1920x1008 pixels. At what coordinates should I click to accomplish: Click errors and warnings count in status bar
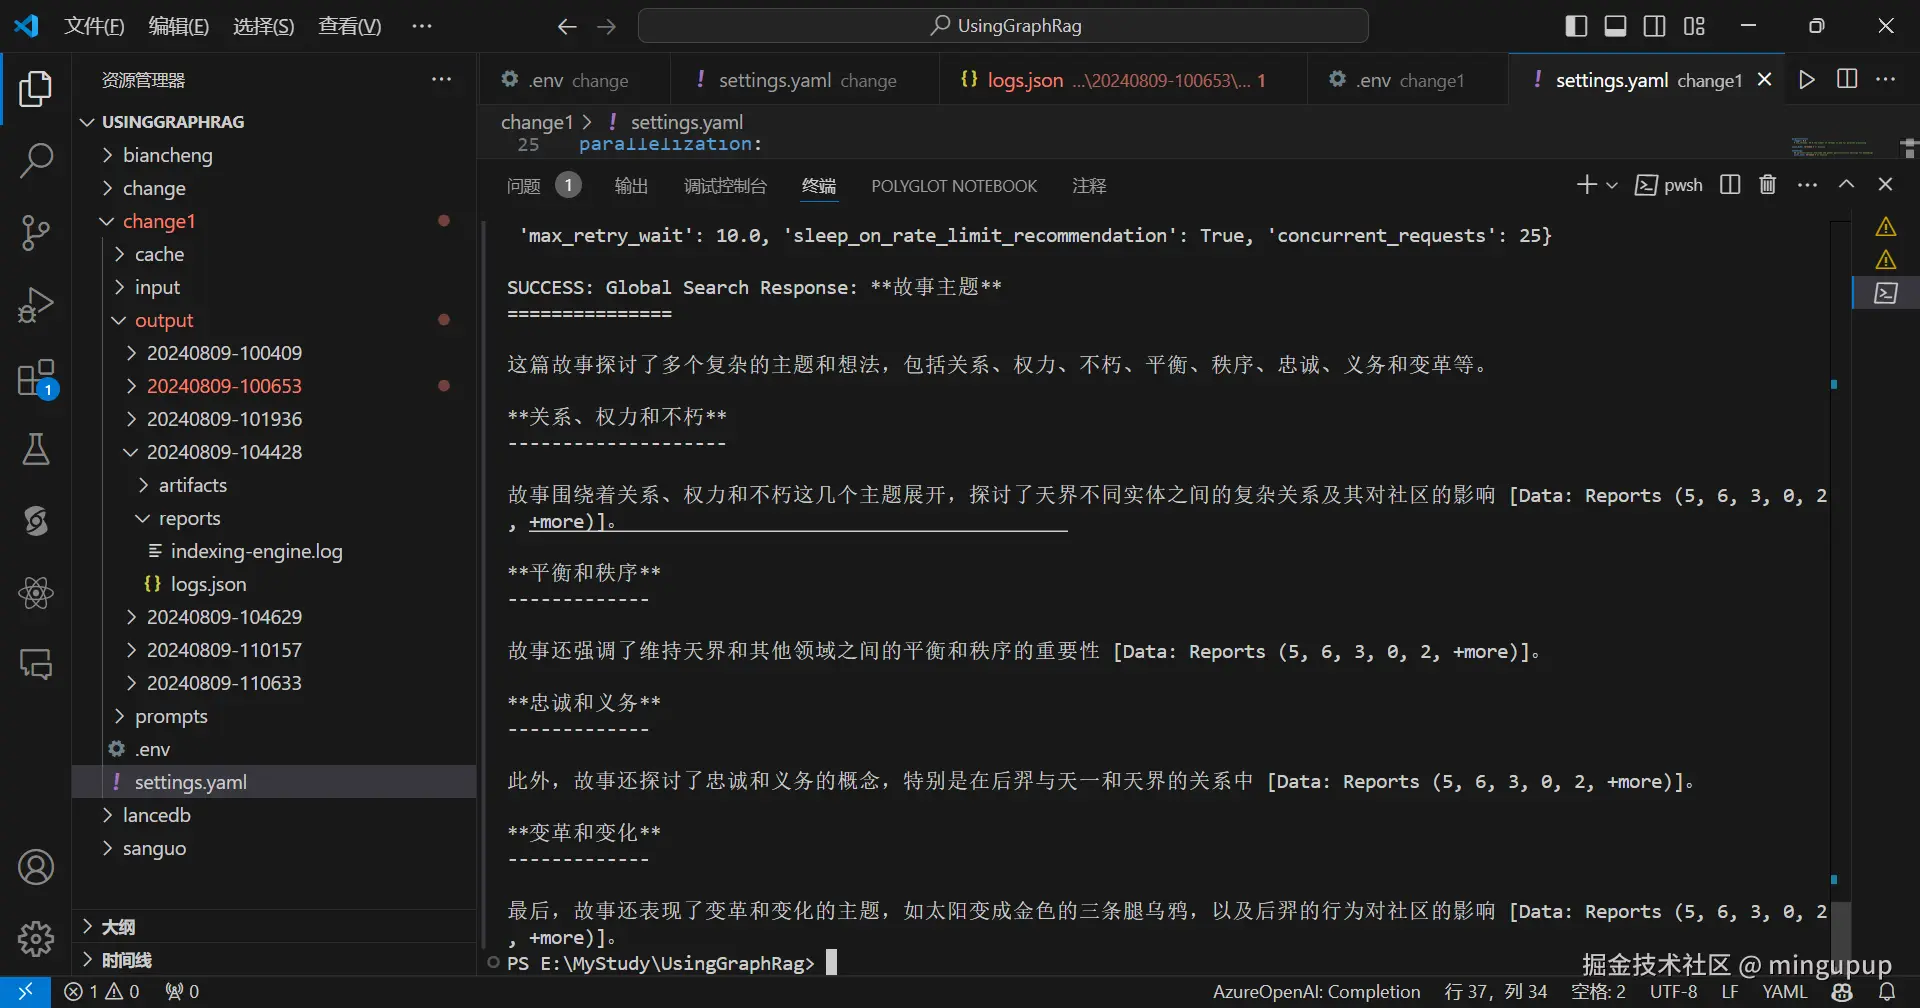tap(102, 992)
